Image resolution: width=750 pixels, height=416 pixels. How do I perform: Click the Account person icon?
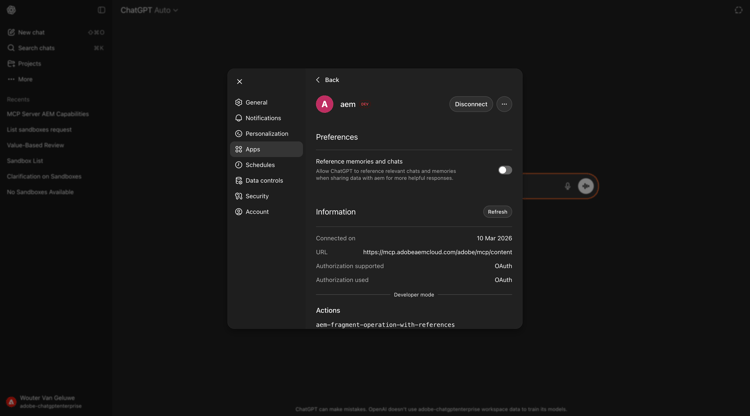point(239,212)
